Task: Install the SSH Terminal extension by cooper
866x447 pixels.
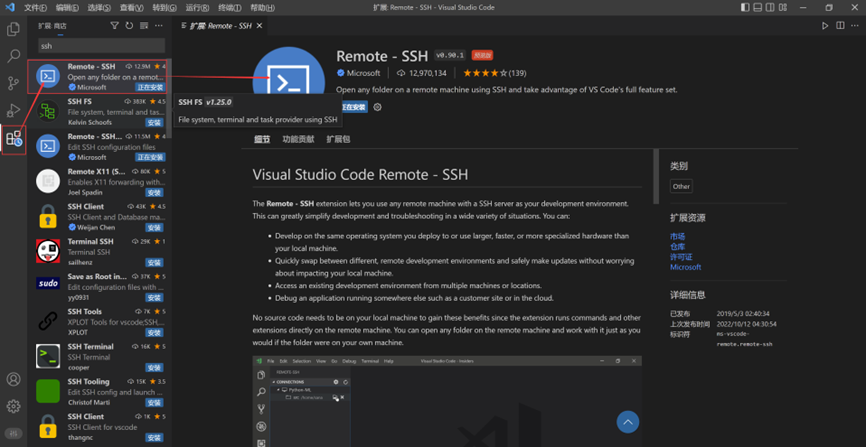Action: 154,367
